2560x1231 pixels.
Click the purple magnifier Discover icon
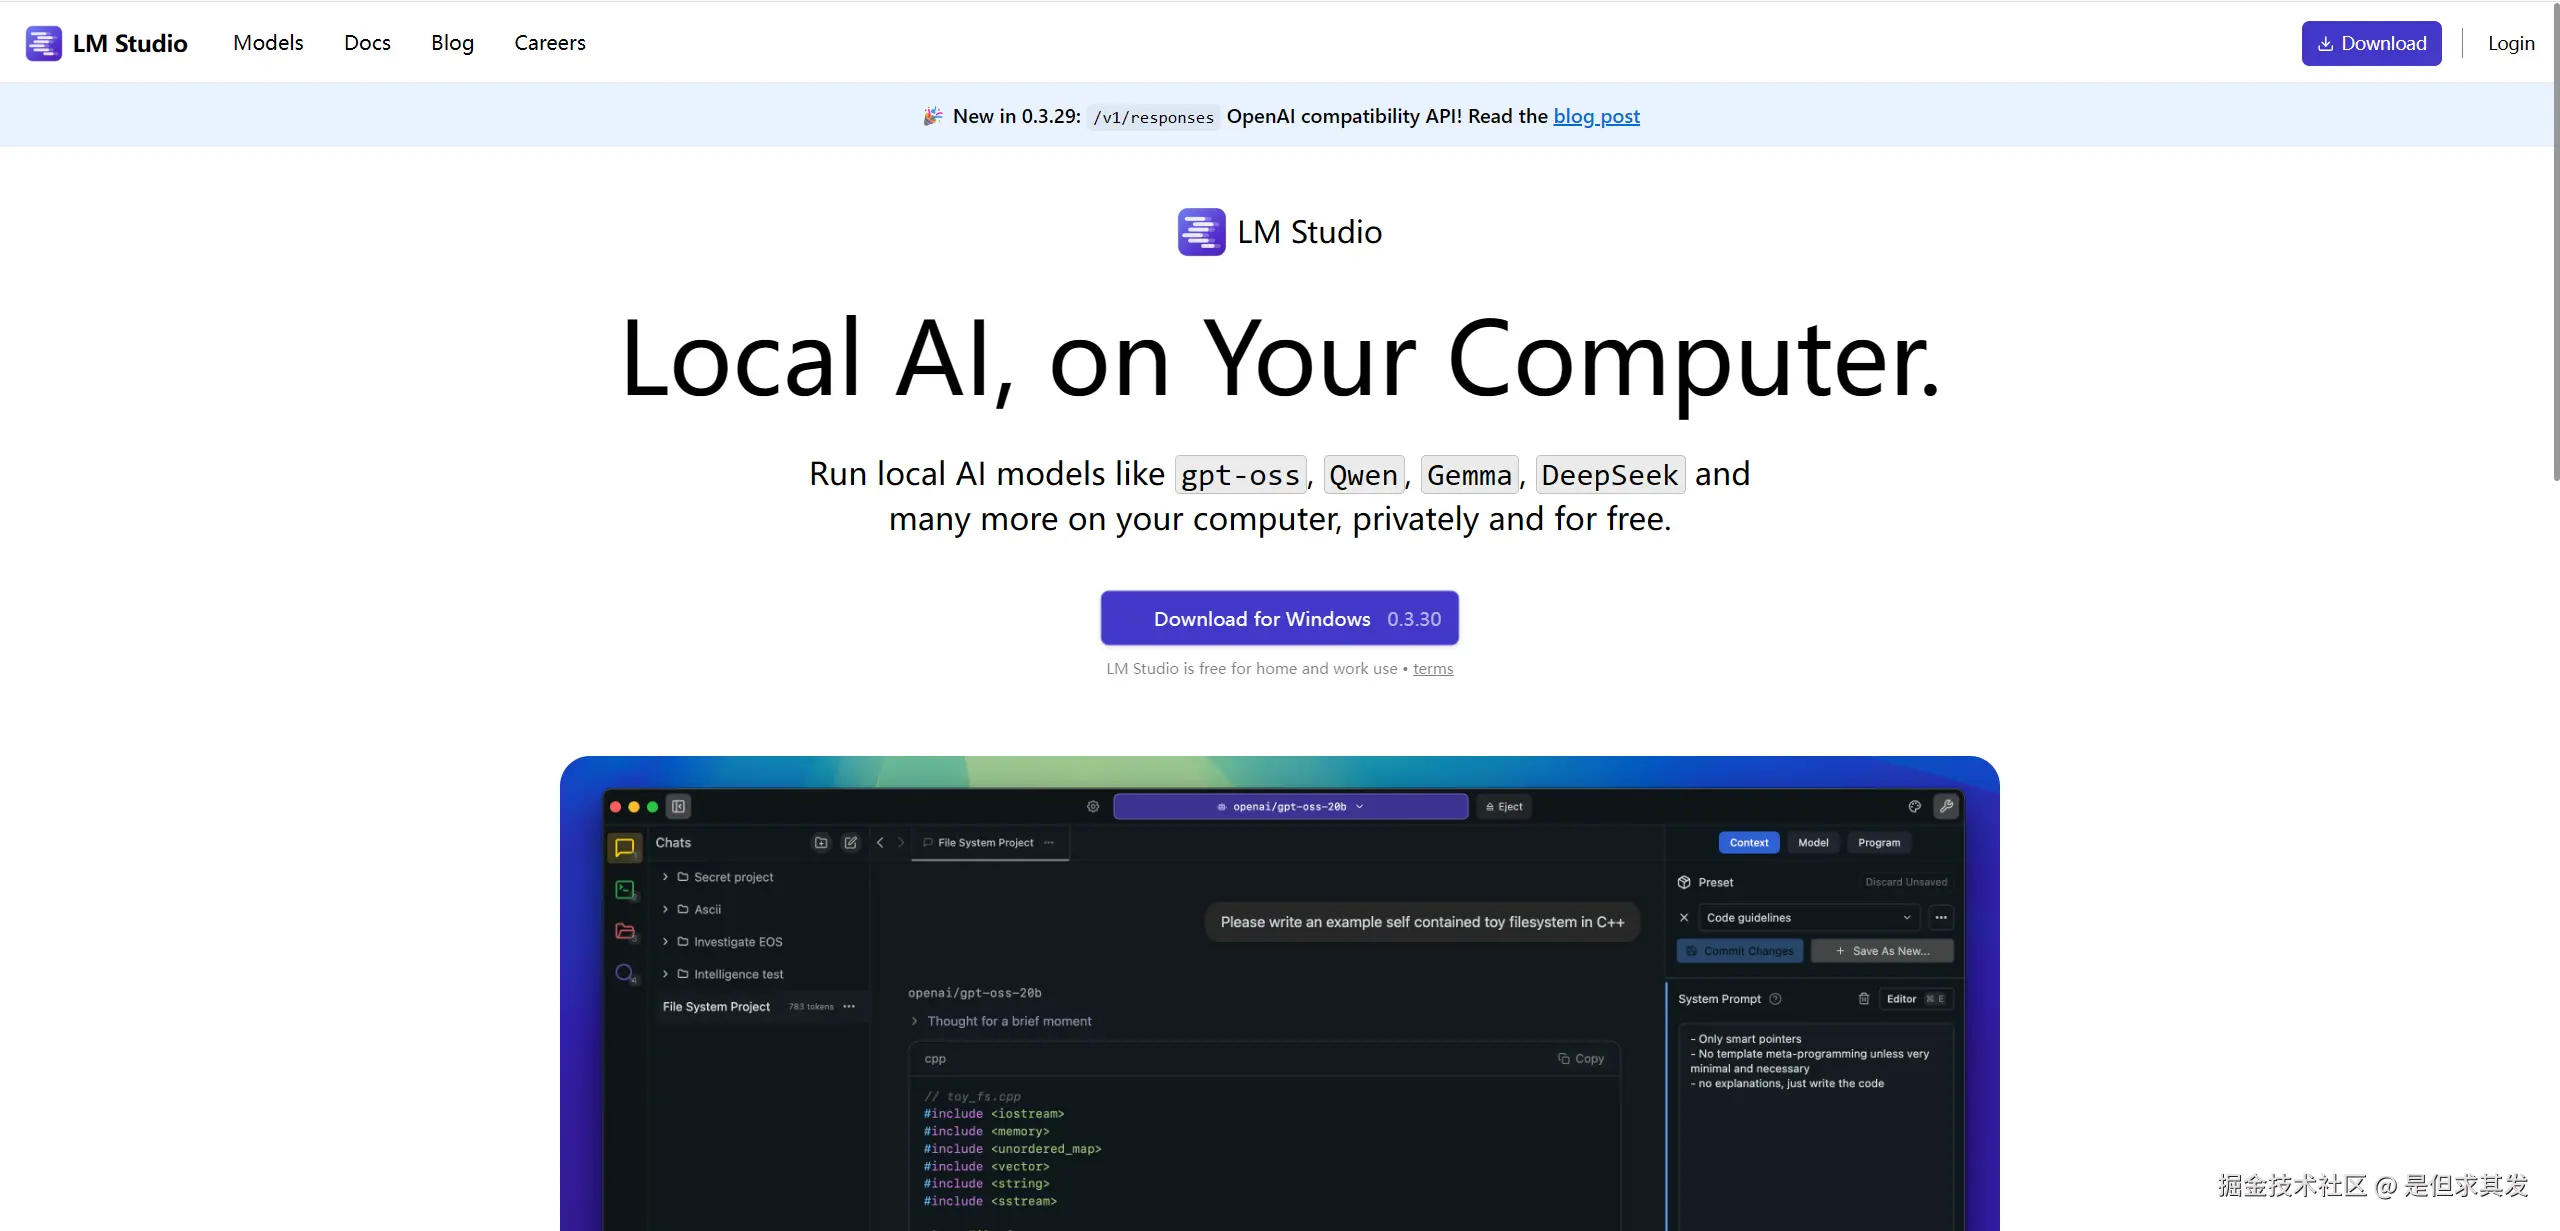coord(625,973)
